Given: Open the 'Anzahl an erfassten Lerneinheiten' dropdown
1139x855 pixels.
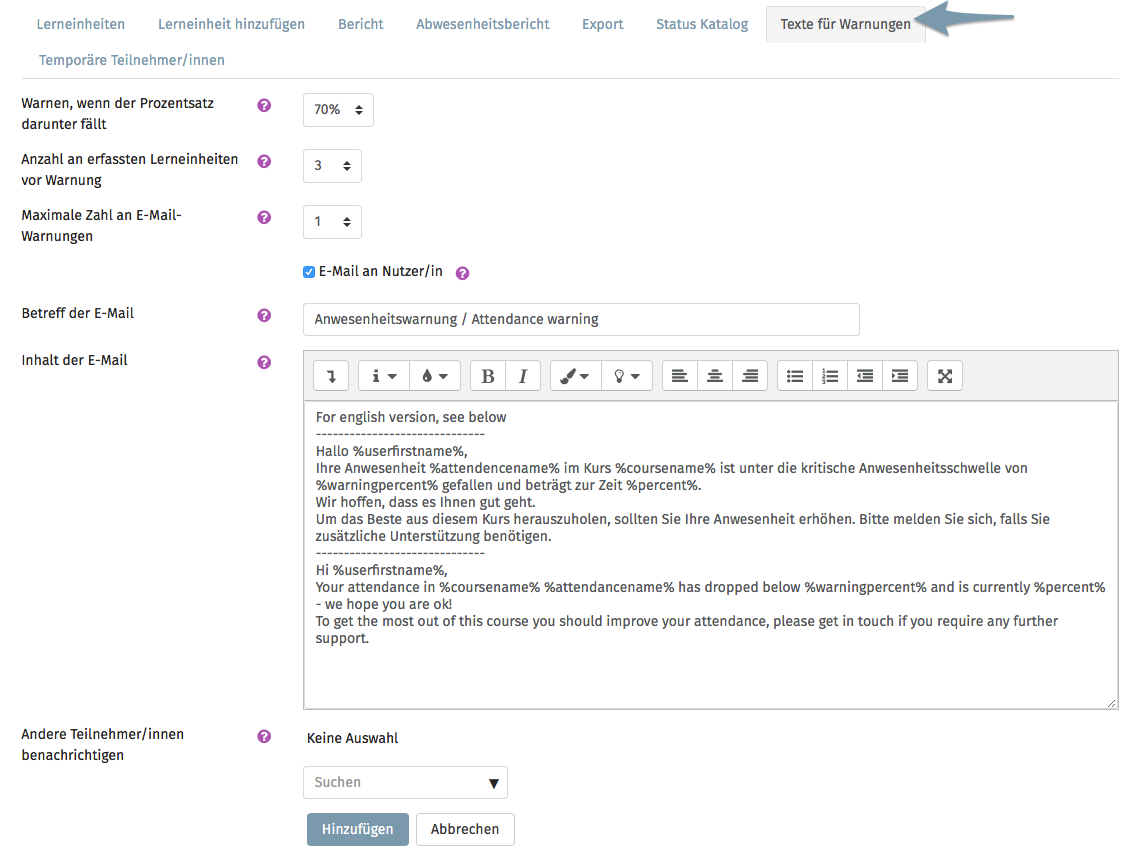Looking at the screenshot, I should [332, 166].
